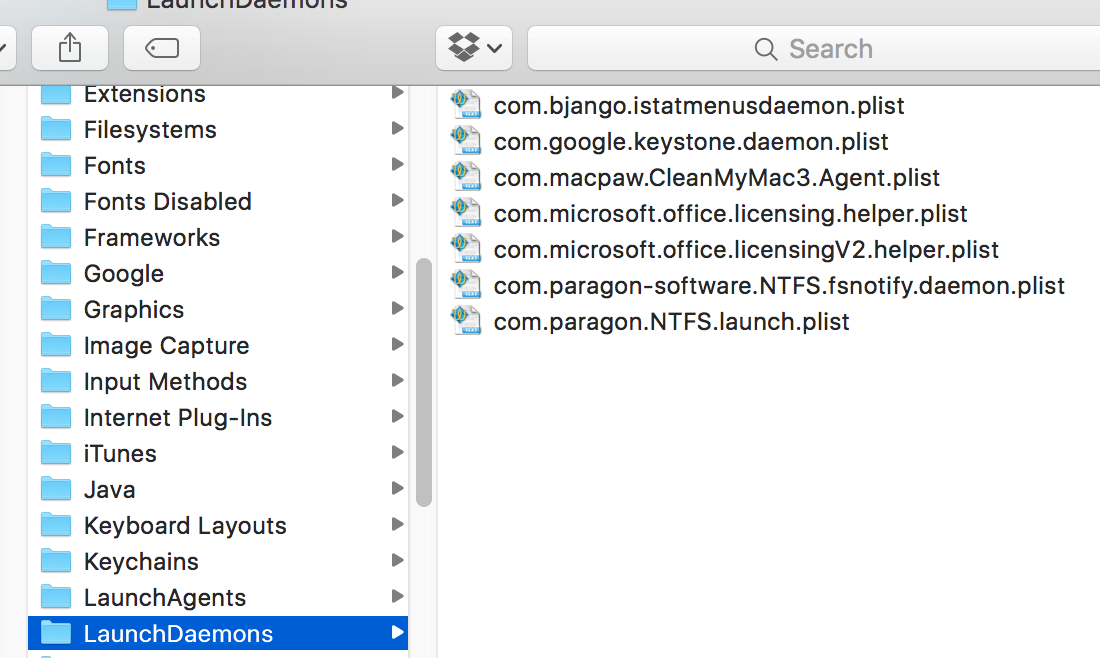Click the Edit Tags toolbar button
Image resolution: width=1100 pixels, height=658 pixels.
[161, 47]
